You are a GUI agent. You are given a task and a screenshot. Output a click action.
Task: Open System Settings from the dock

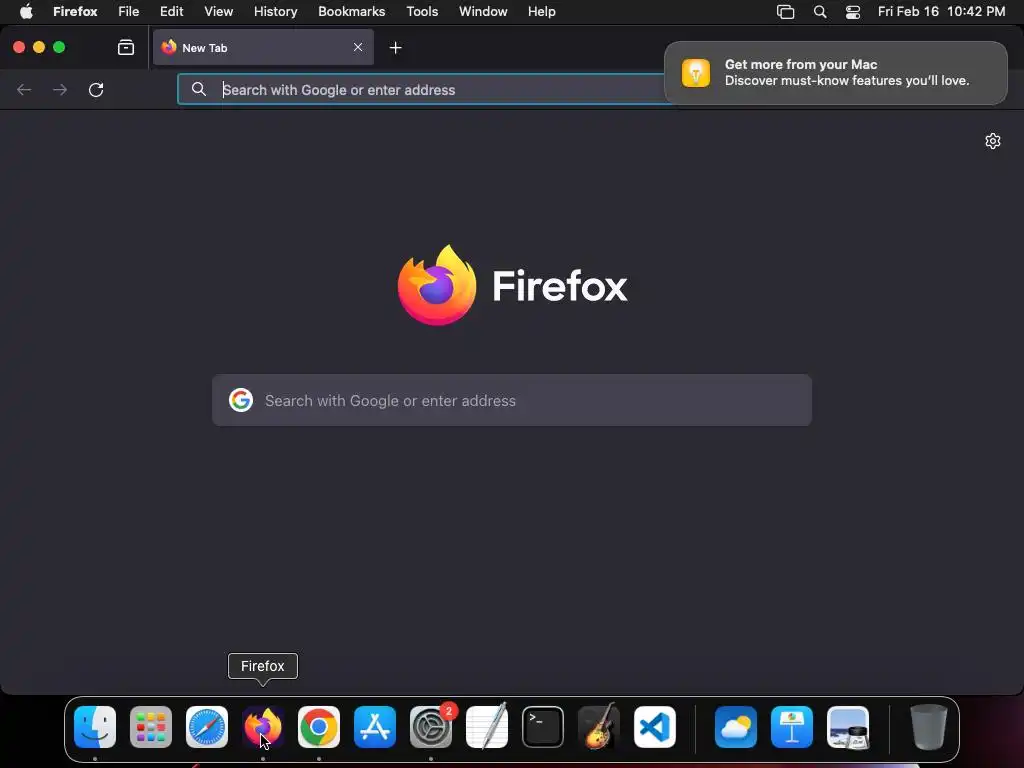(x=431, y=727)
